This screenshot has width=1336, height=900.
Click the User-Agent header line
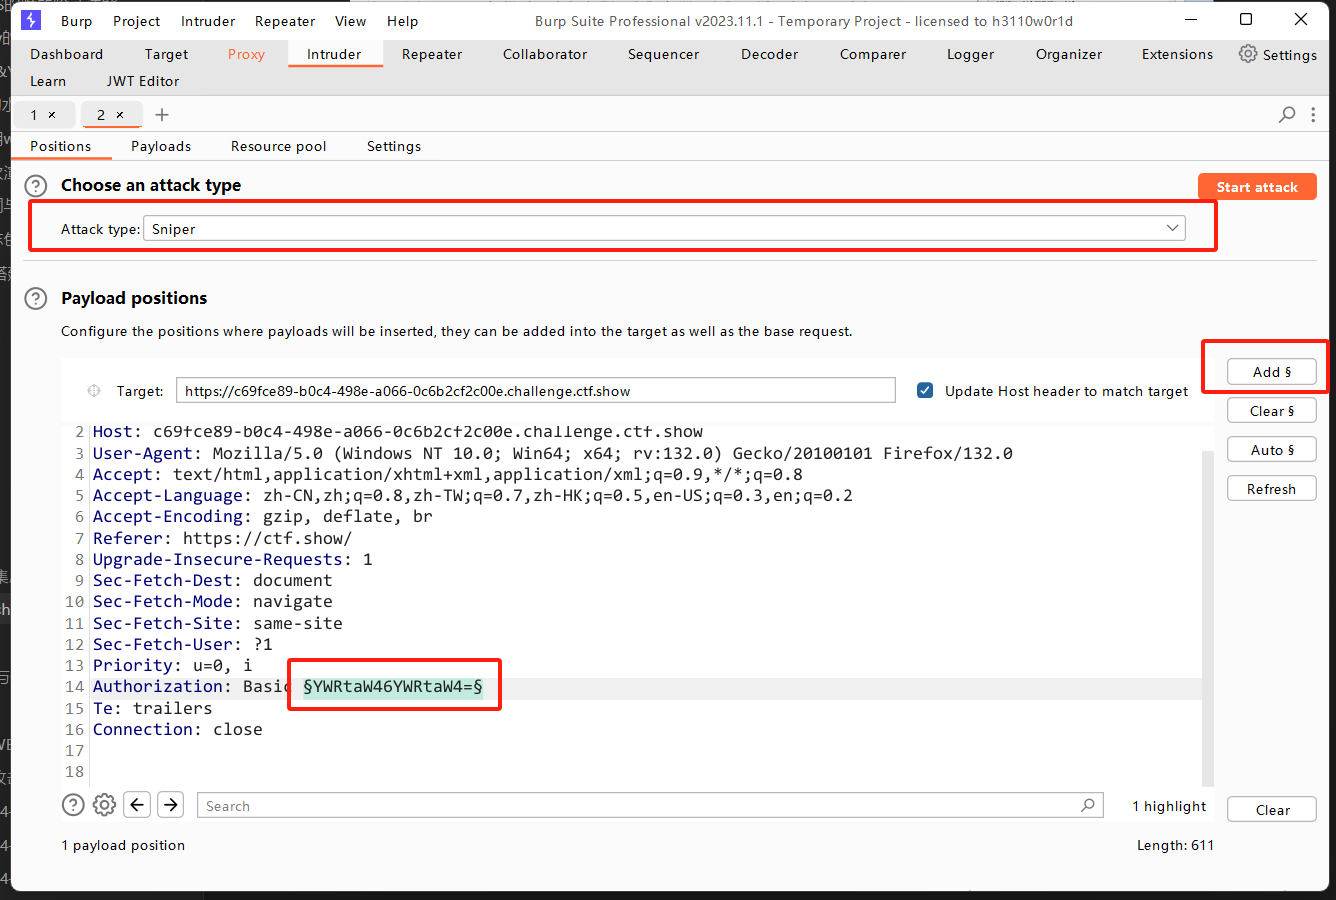pos(553,453)
